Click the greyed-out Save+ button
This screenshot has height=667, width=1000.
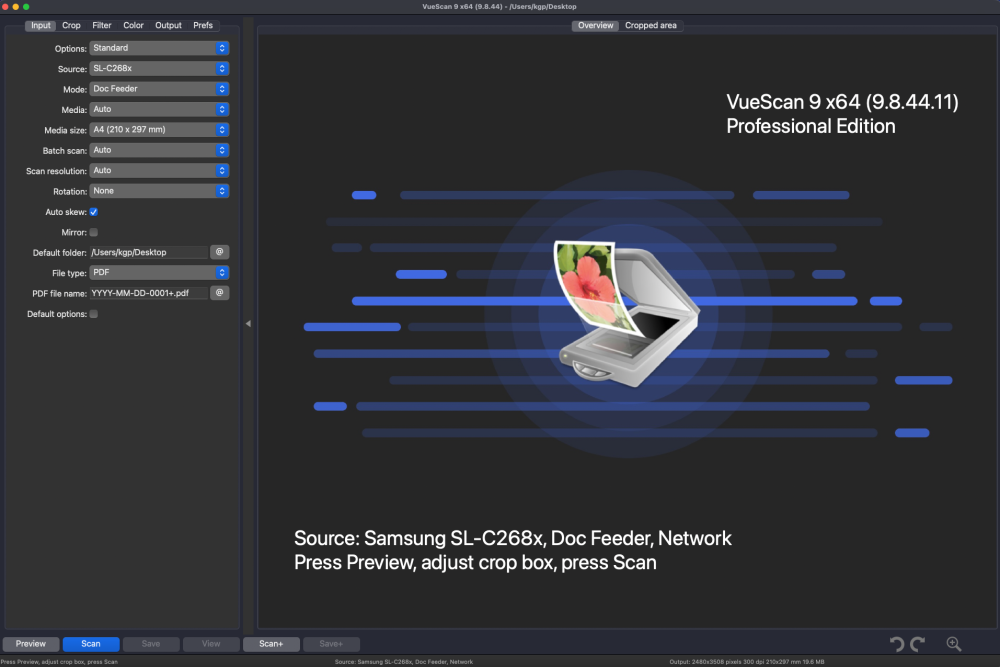coord(331,644)
